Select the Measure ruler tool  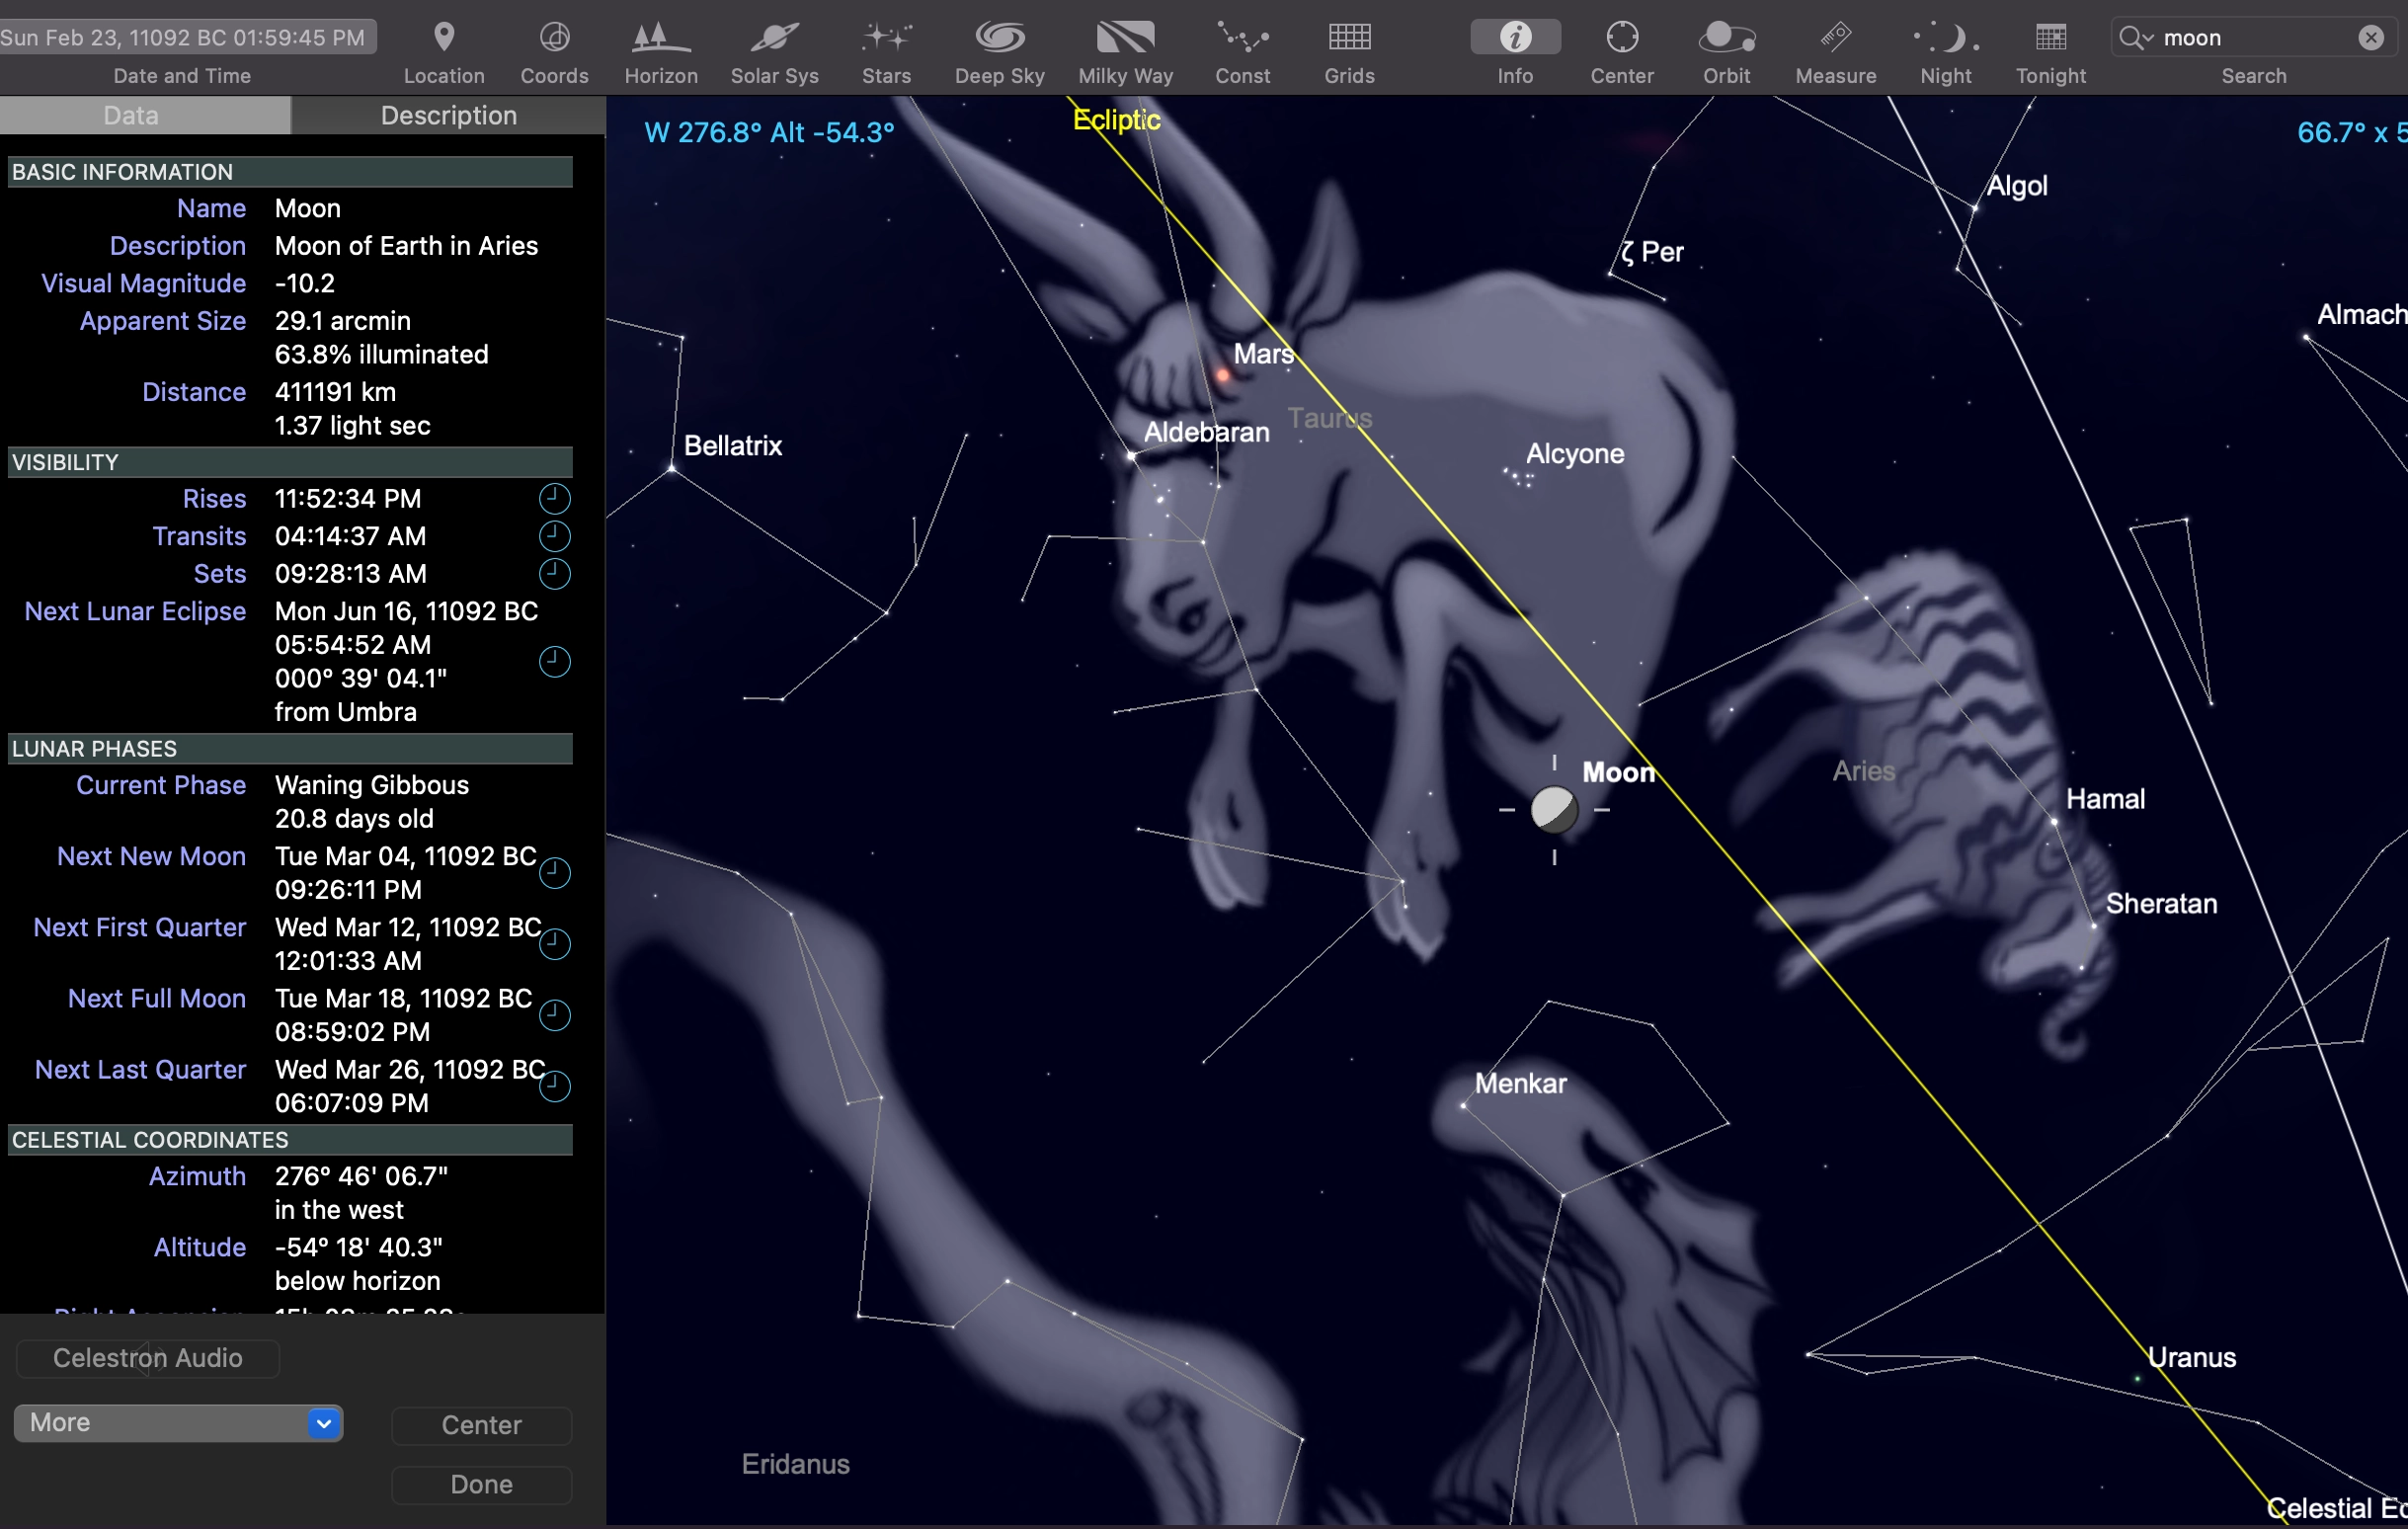[1835, 39]
